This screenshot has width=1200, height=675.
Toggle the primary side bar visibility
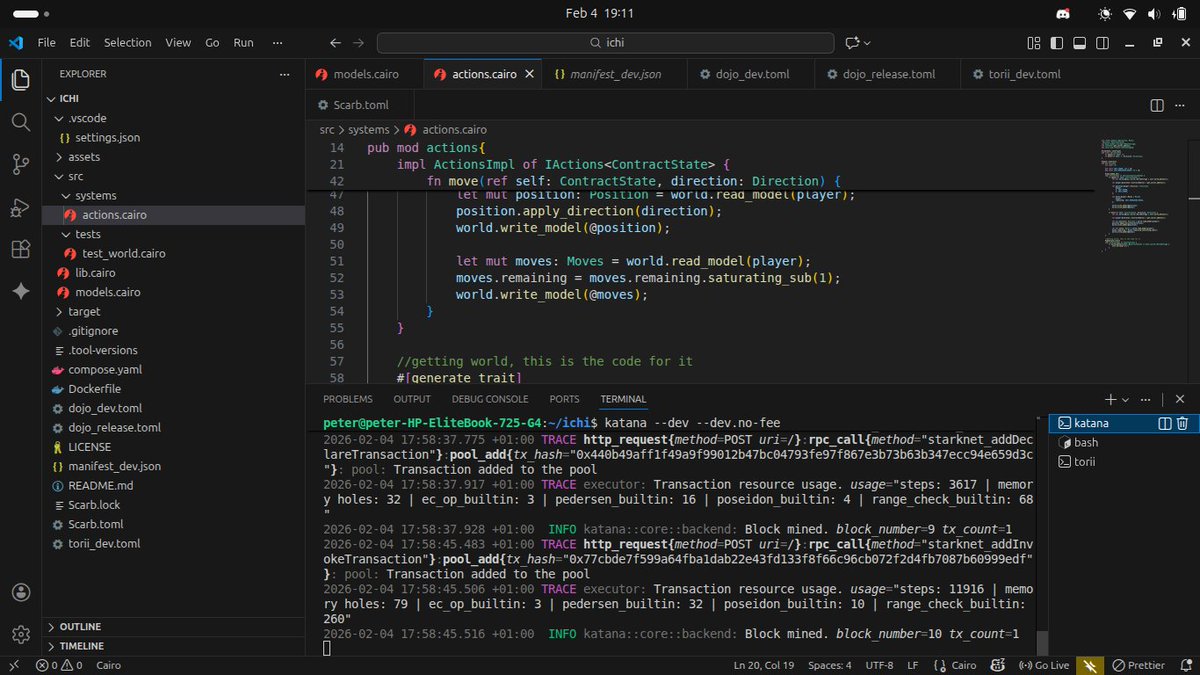pyautogui.click(x=1057, y=43)
